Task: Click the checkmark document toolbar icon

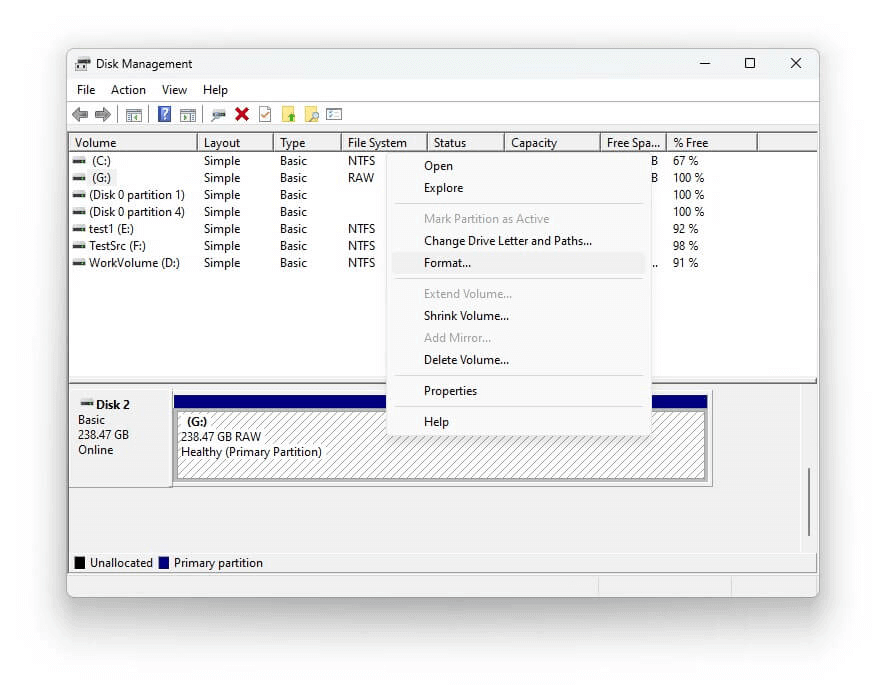Action: click(264, 114)
